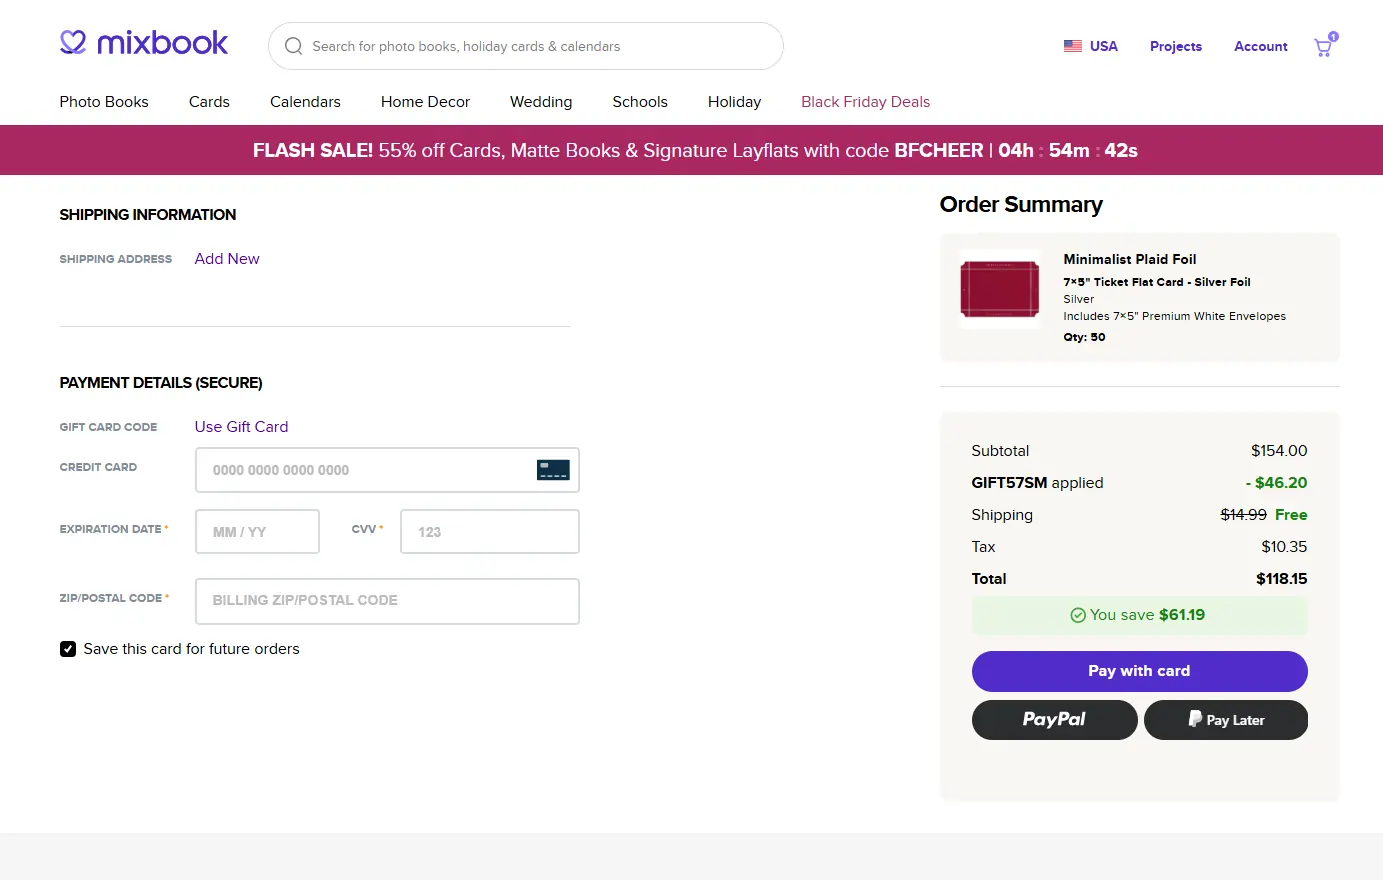This screenshot has height=880, width=1383.
Task: Open the Account link
Action: tap(1260, 46)
